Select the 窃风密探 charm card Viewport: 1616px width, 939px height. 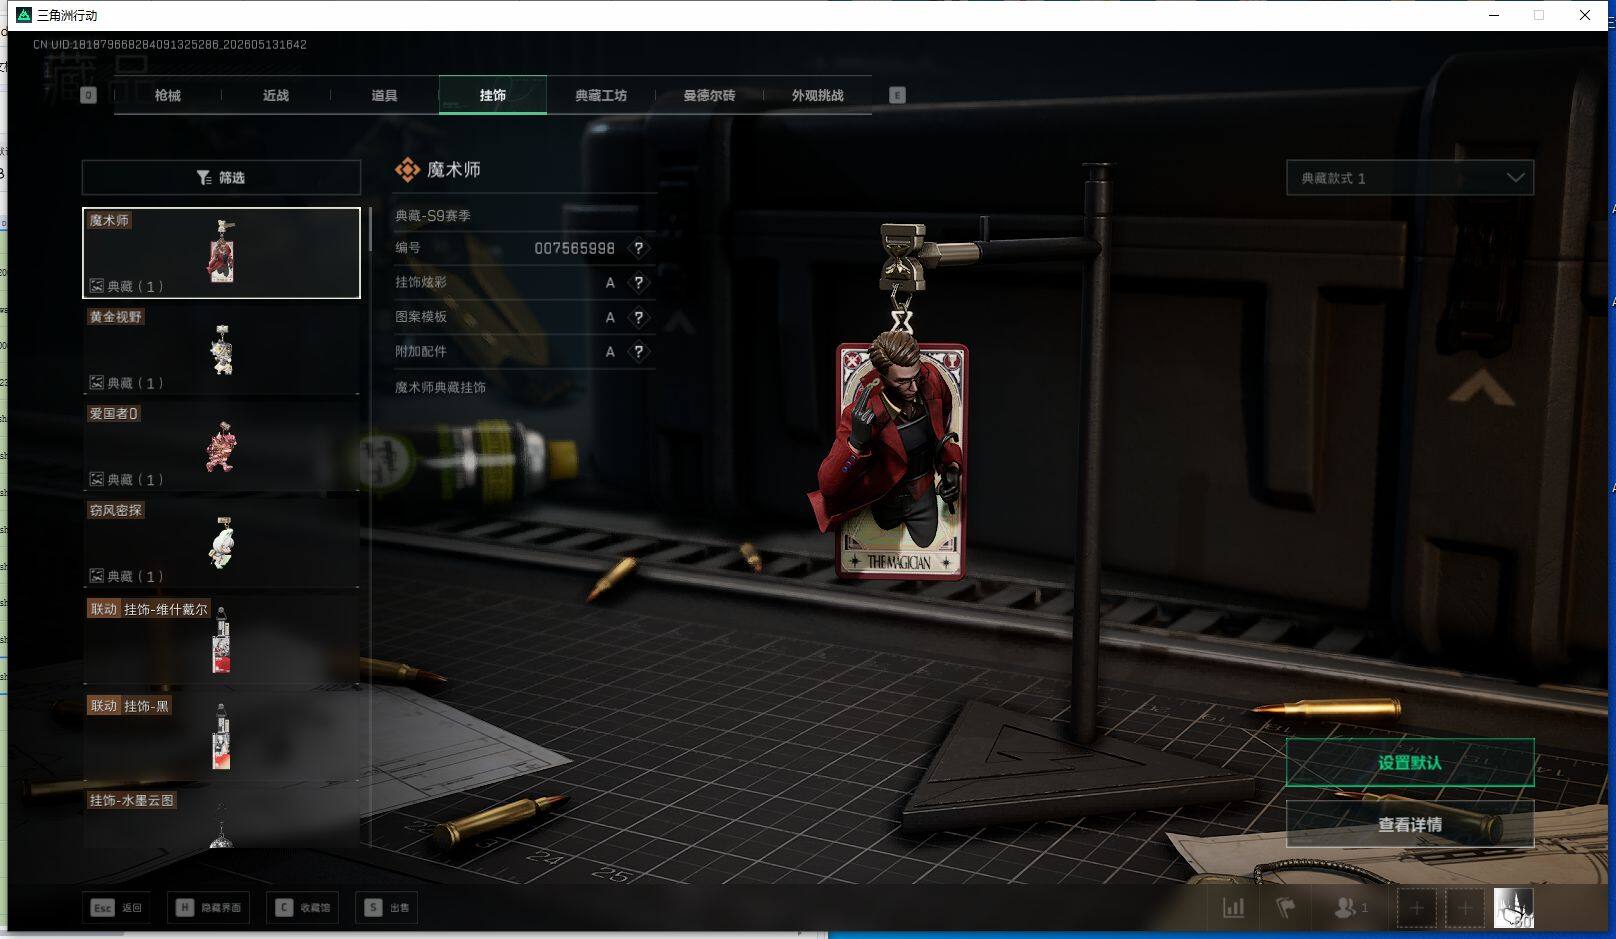pos(221,543)
